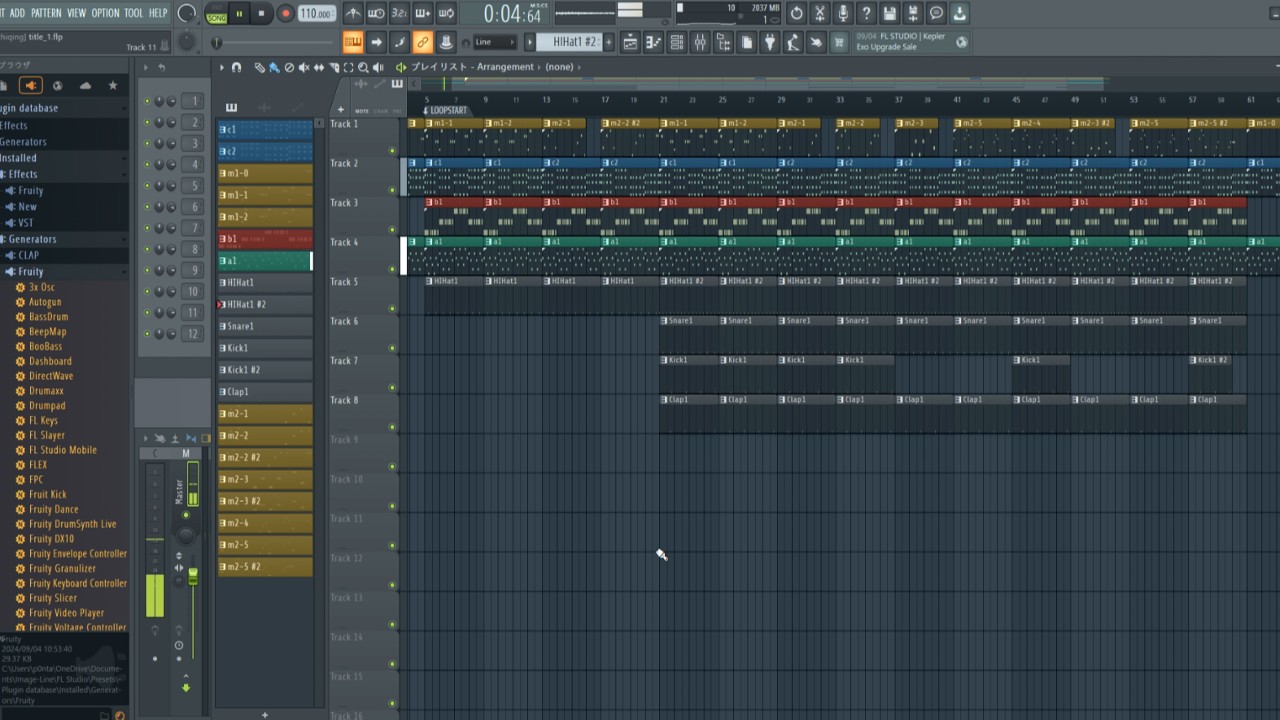Mute Track 1 via its green LED
This screenshot has width=1280, height=720.
click(392, 151)
